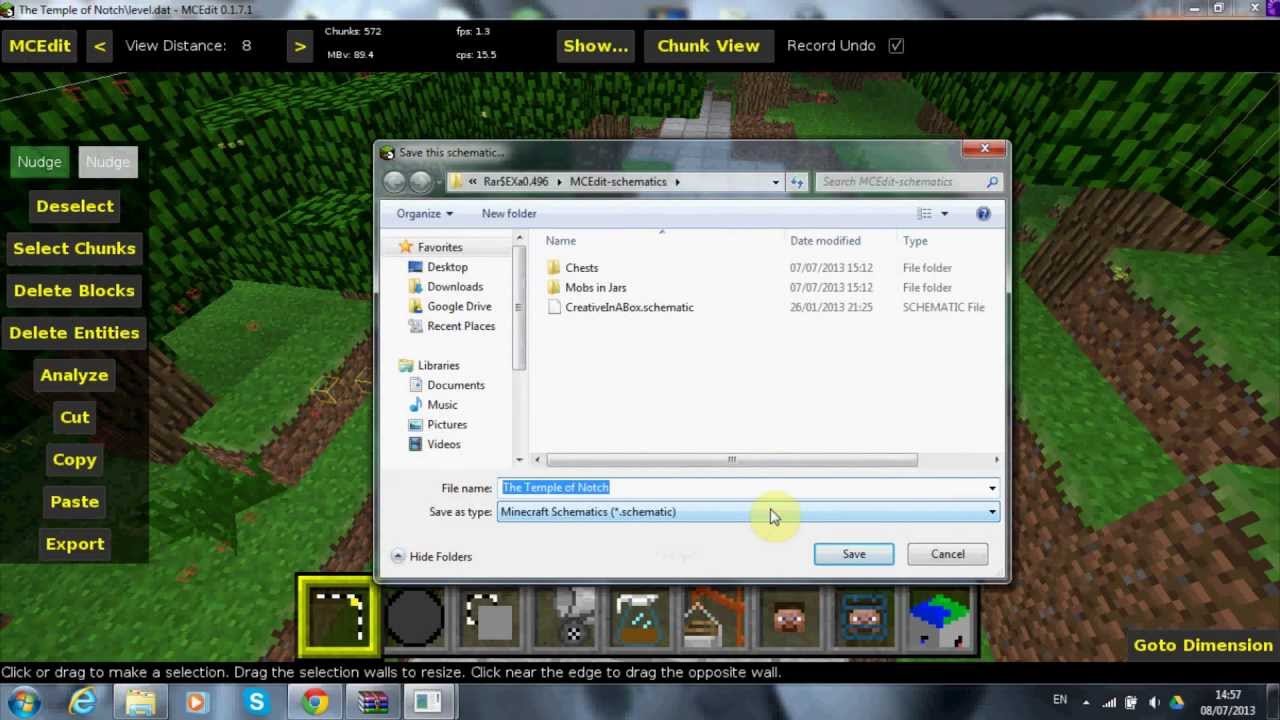Click Save in the dialog
The width and height of the screenshot is (1280, 720).
[x=854, y=554]
